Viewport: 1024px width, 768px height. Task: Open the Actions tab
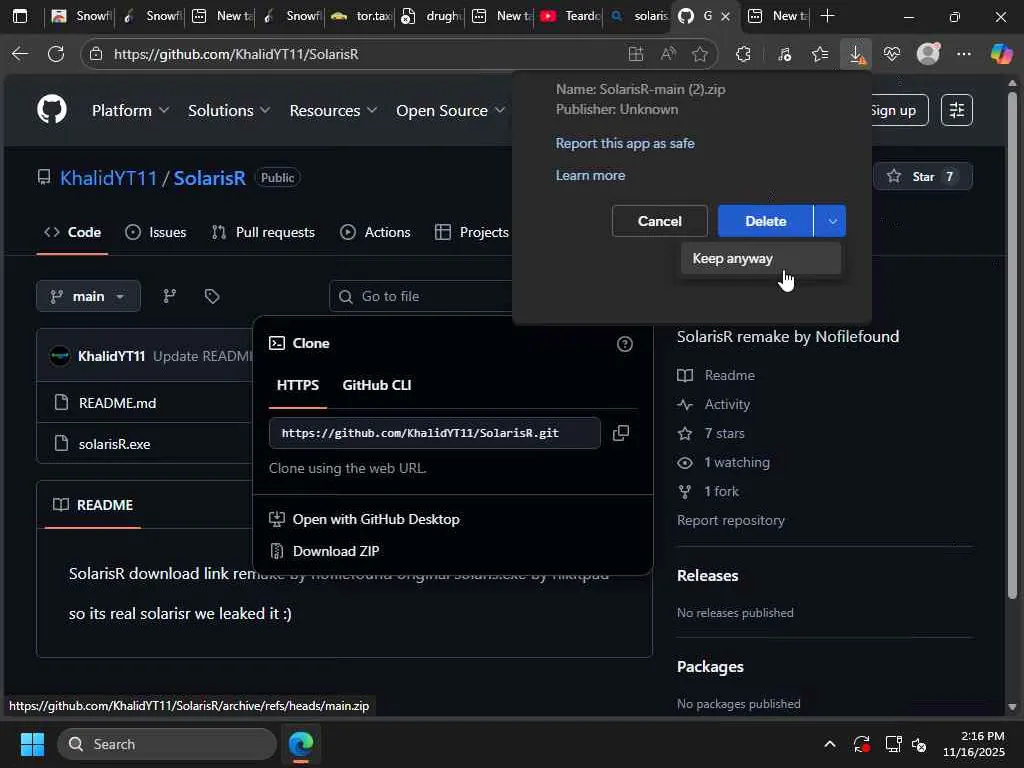[x=375, y=232]
